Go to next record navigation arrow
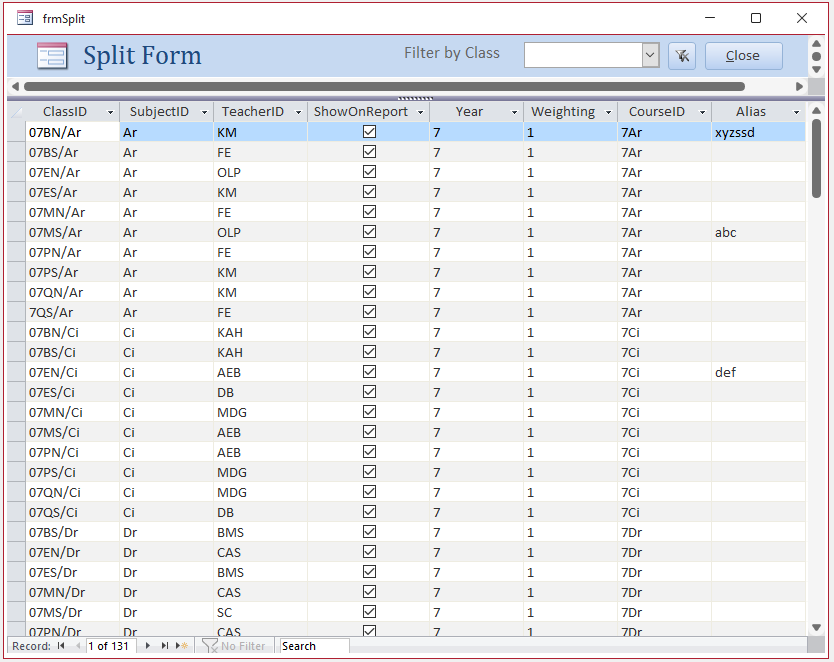Viewport: 834px width, 662px height. [147, 646]
